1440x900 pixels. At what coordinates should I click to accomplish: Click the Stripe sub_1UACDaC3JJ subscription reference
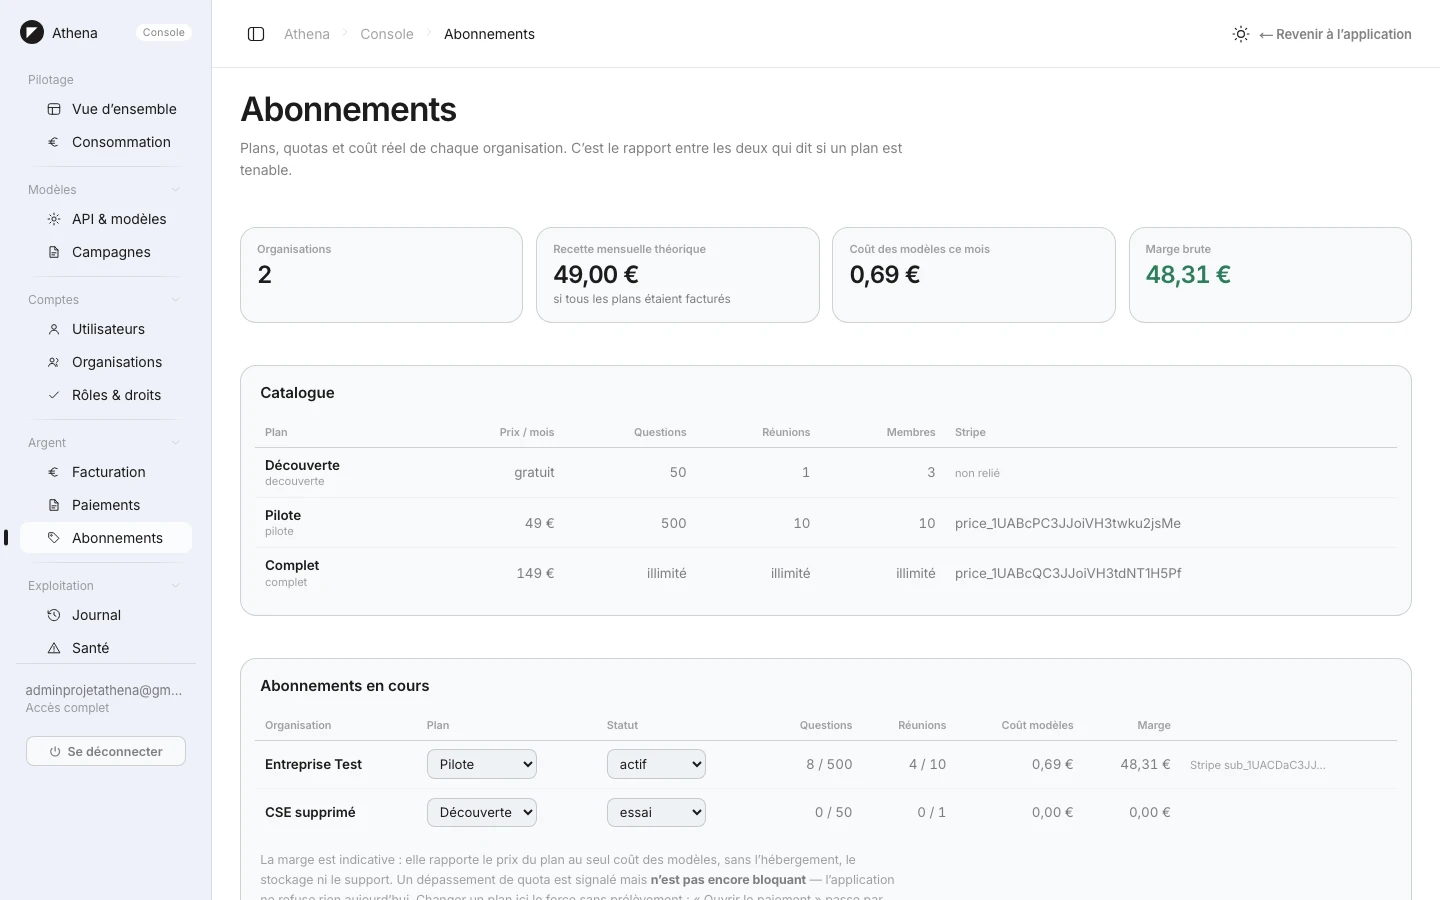tap(1258, 765)
